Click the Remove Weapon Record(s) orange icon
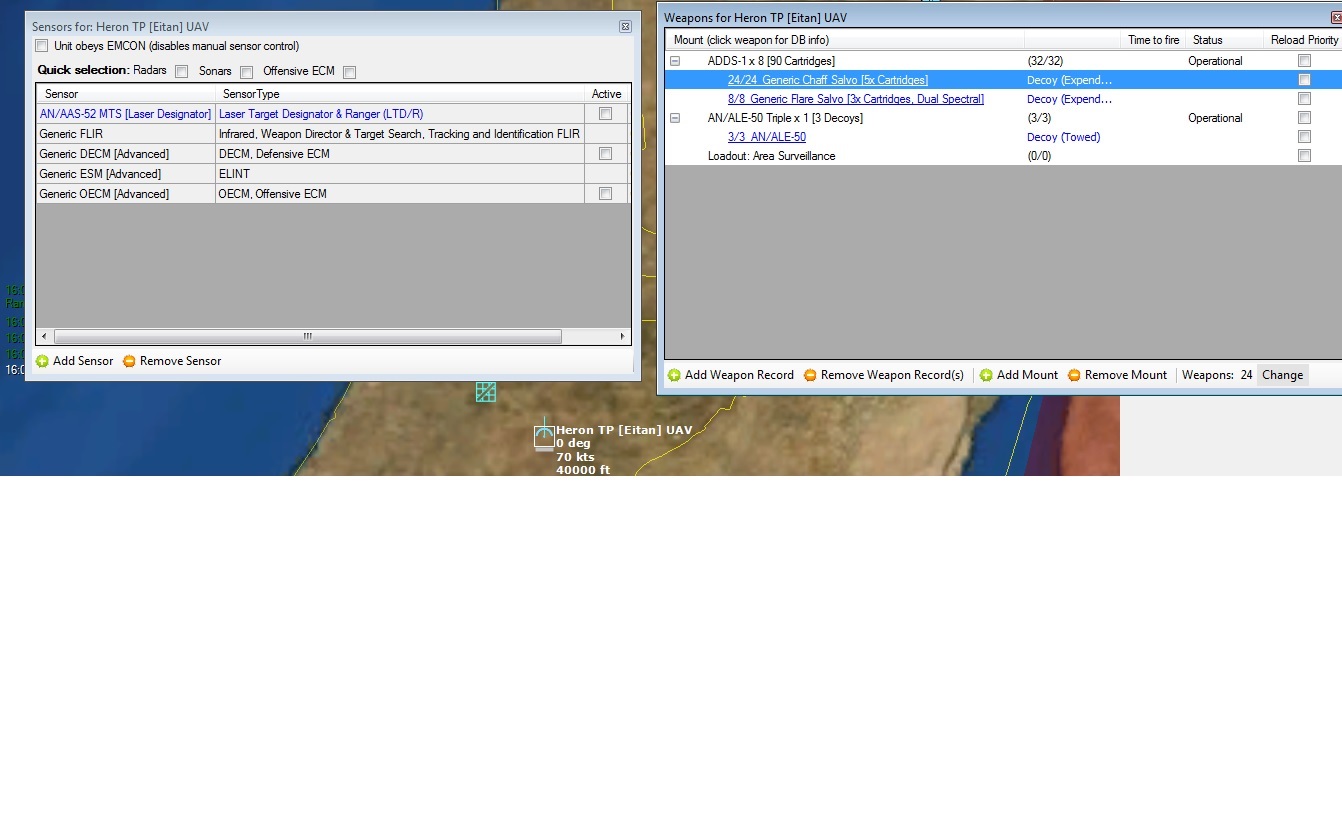This screenshot has height=816, width=1342. click(810, 375)
